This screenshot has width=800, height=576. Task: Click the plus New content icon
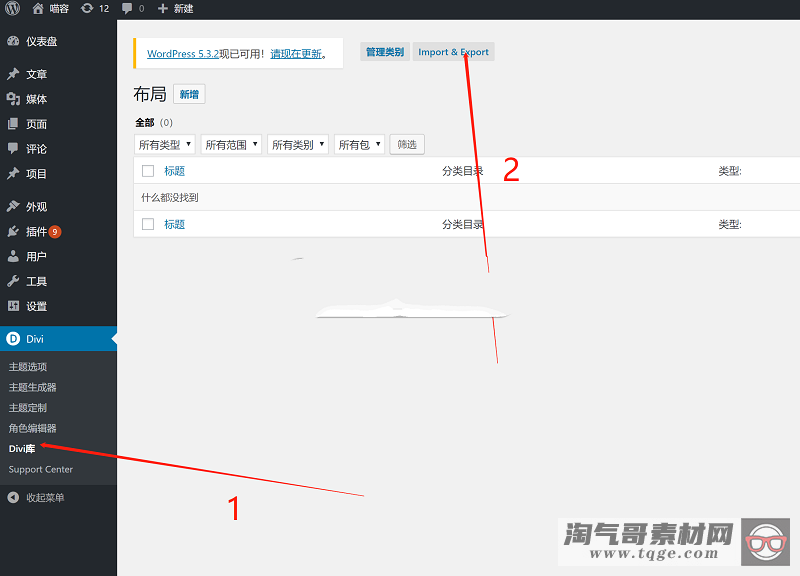pos(163,9)
